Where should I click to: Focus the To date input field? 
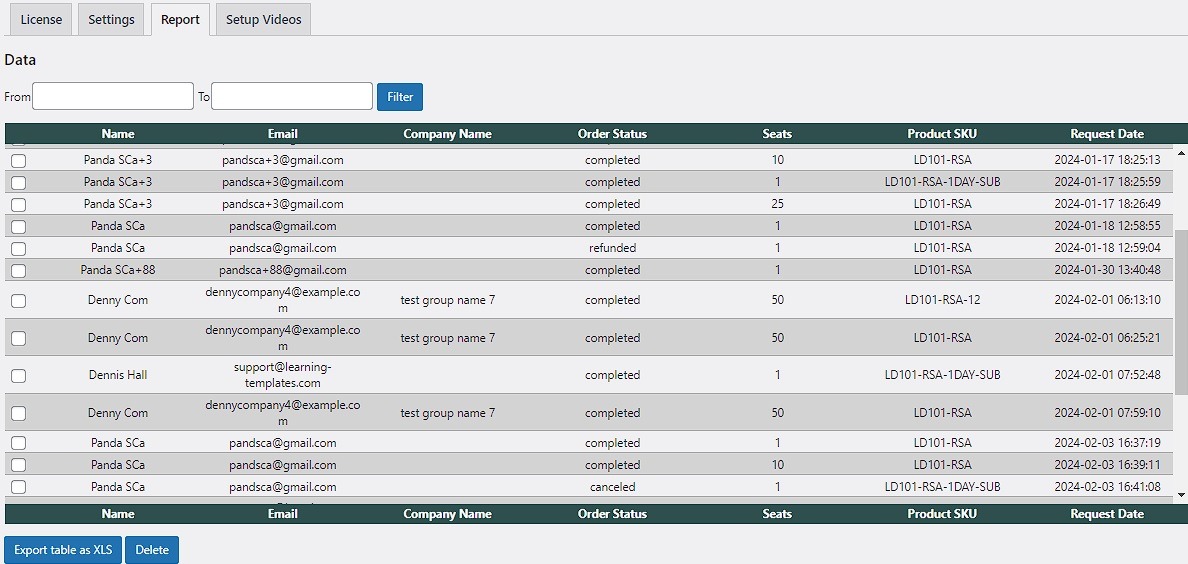pyautogui.click(x=292, y=96)
